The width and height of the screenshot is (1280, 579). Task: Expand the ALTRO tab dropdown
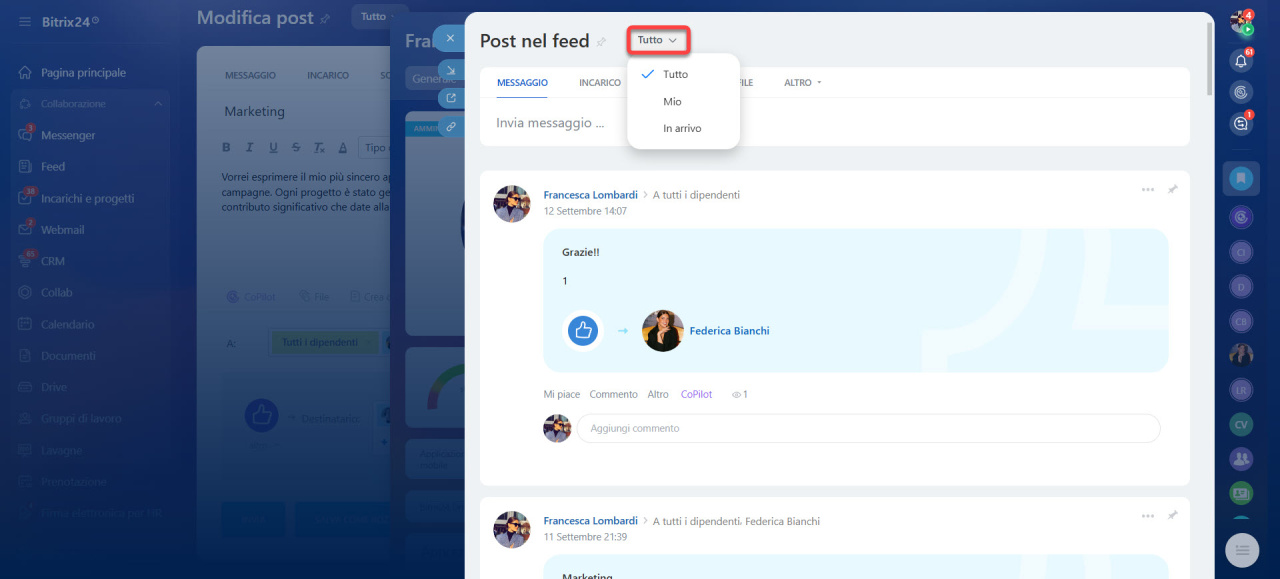(x=802, y=83)
